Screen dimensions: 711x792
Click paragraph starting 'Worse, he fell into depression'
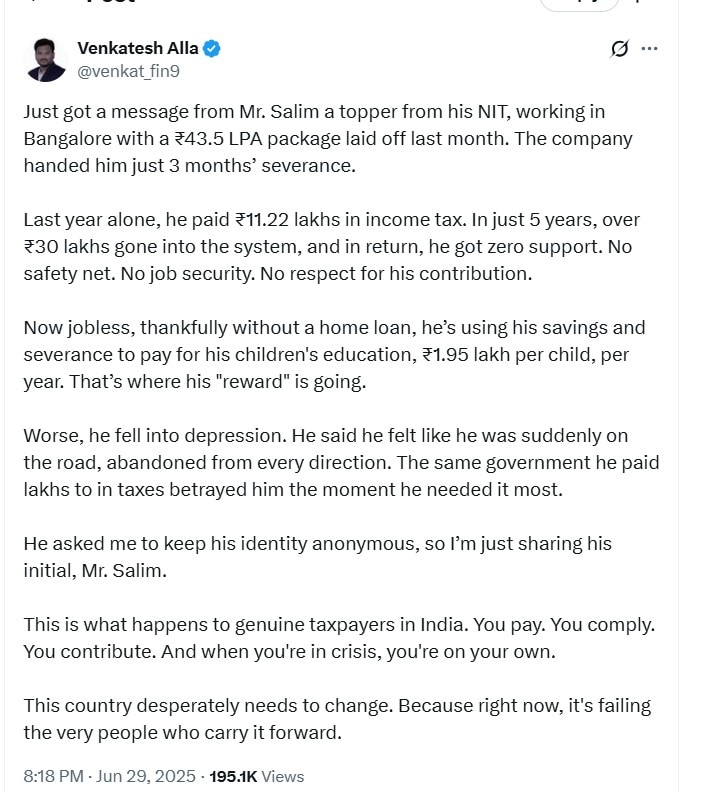pyautogui.click(x=341, y=463)
